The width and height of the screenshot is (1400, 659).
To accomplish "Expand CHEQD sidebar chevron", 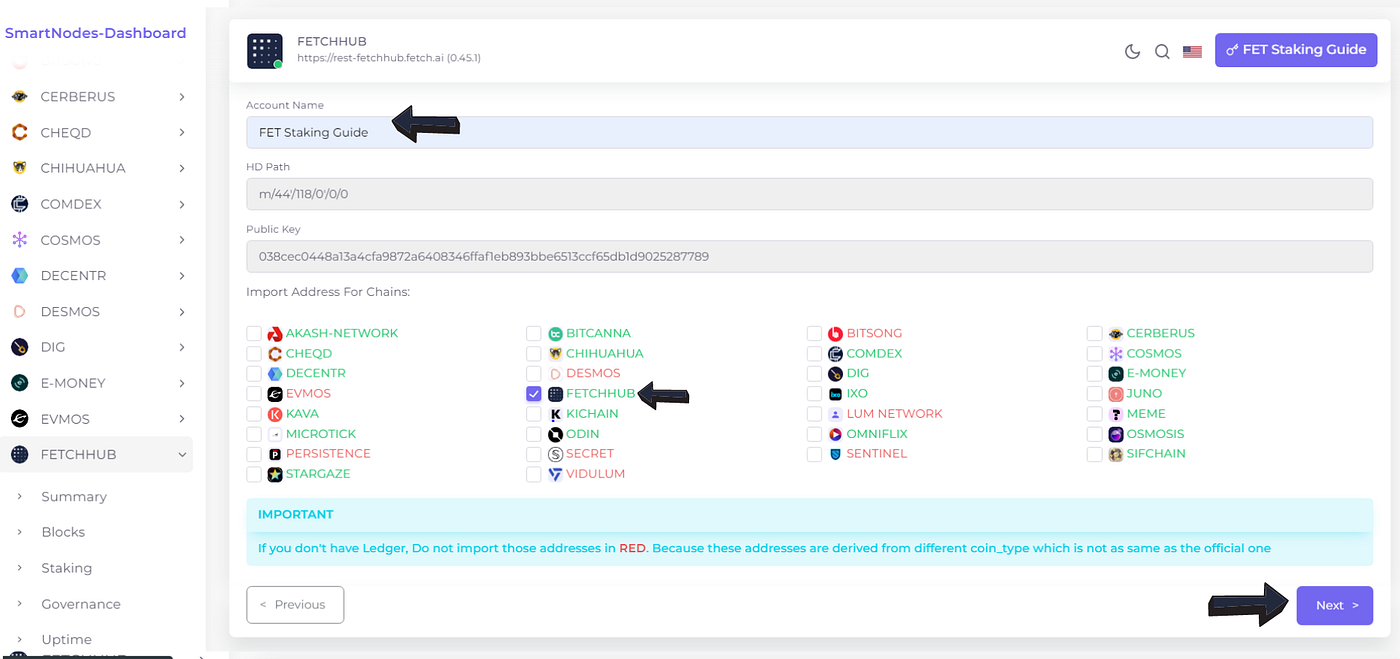I will [182, 132].
